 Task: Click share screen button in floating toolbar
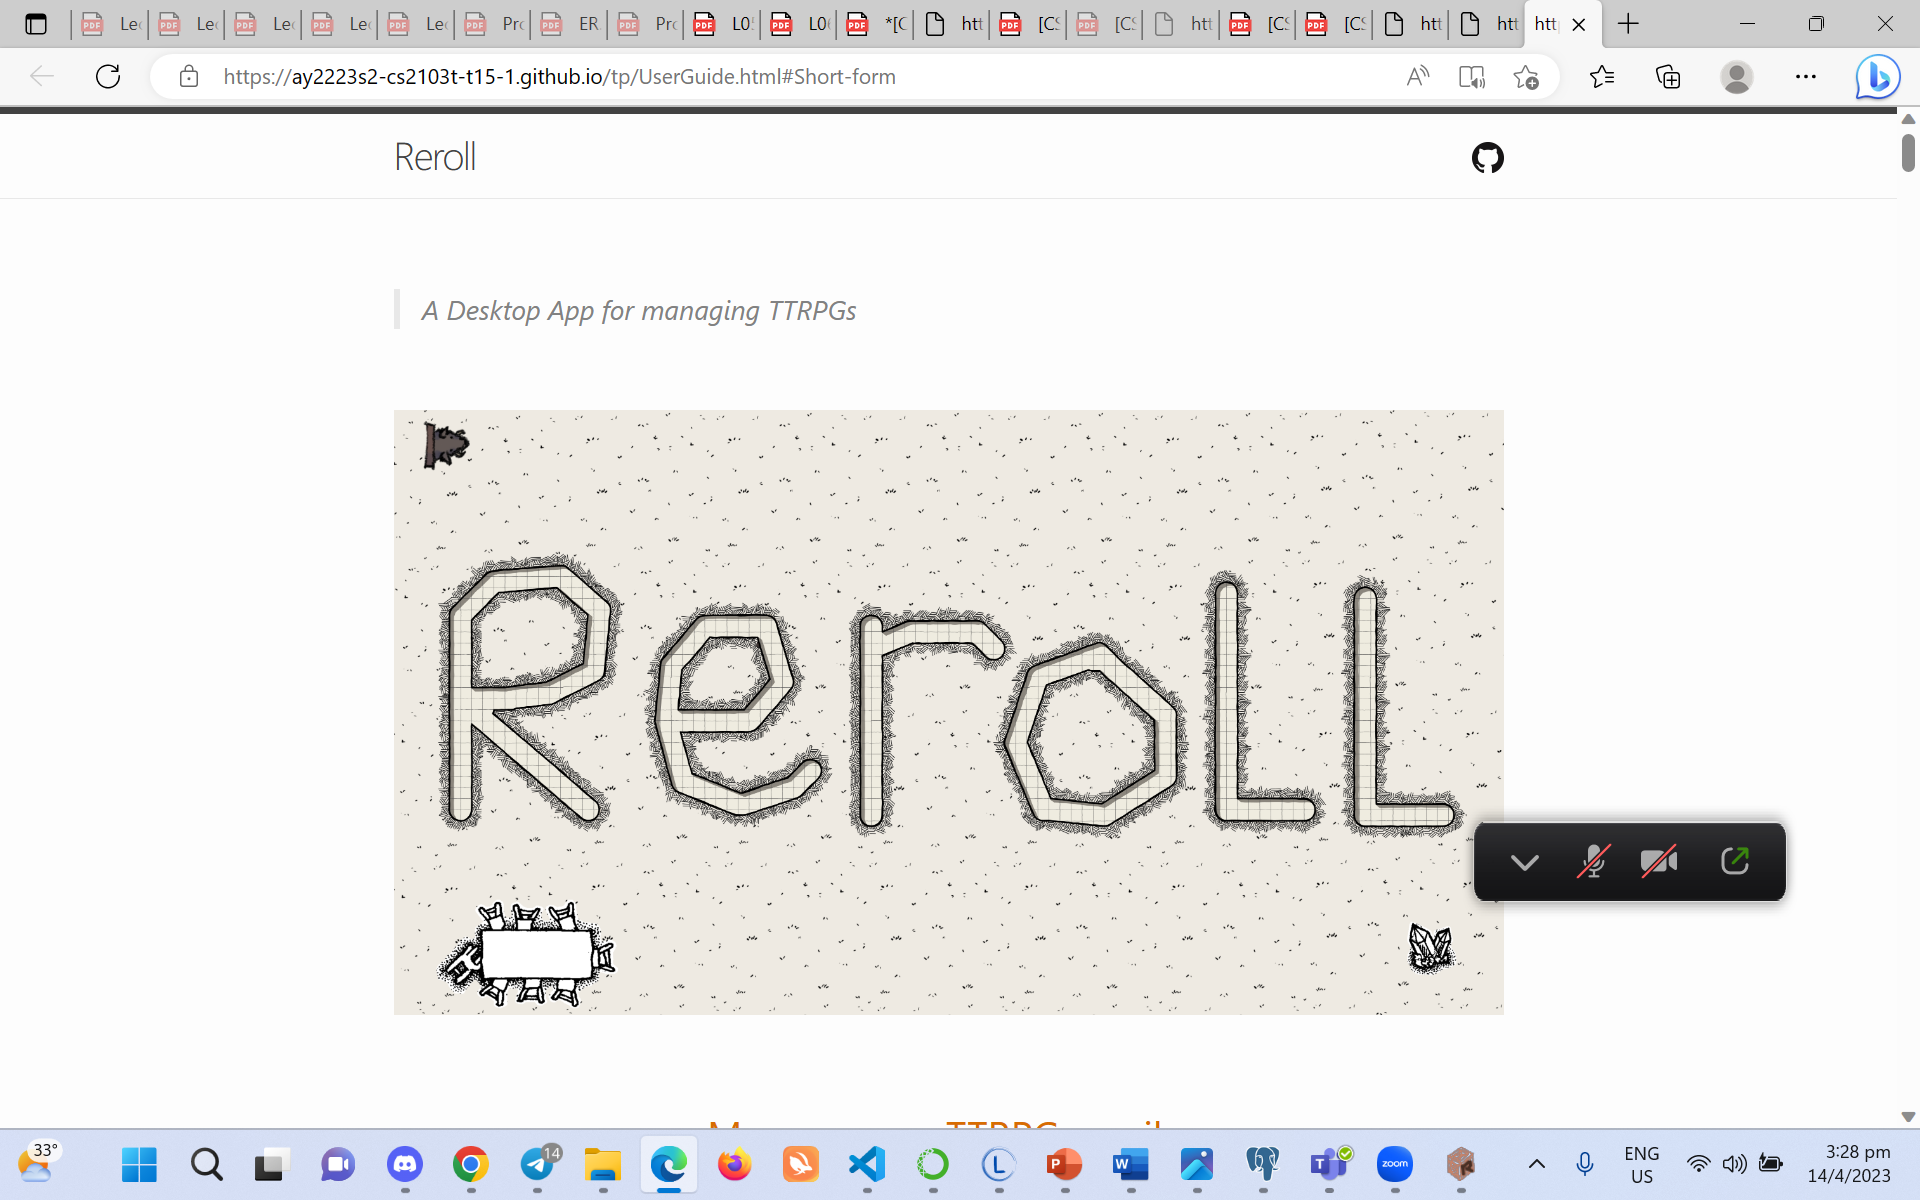(x=1735, y=862)
